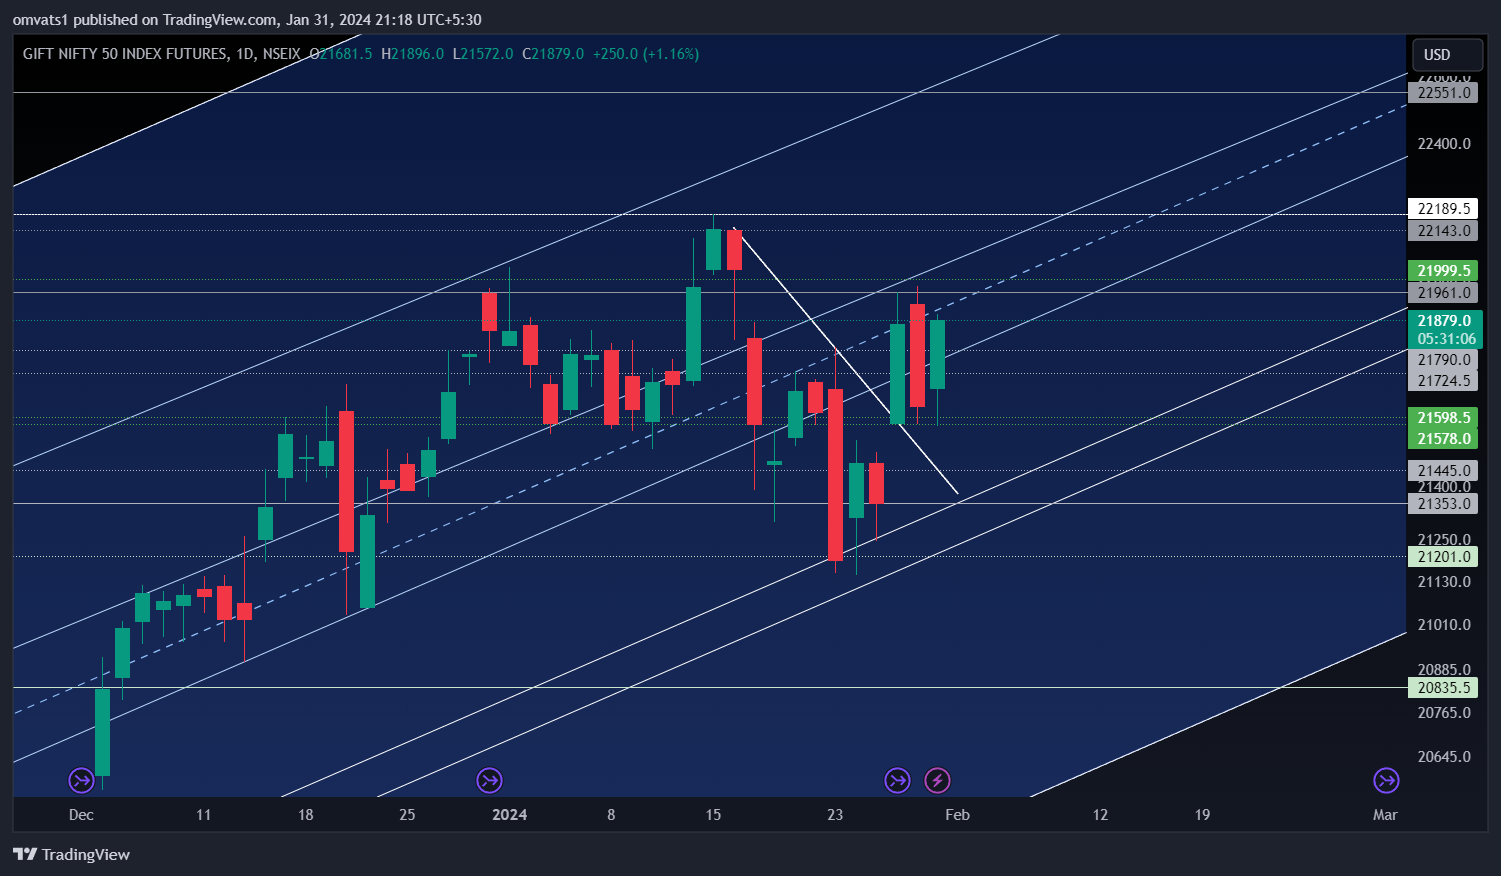1501x876 pixels.
Task: Click the green 21598.5 price label
Action: pos(1445,418)
